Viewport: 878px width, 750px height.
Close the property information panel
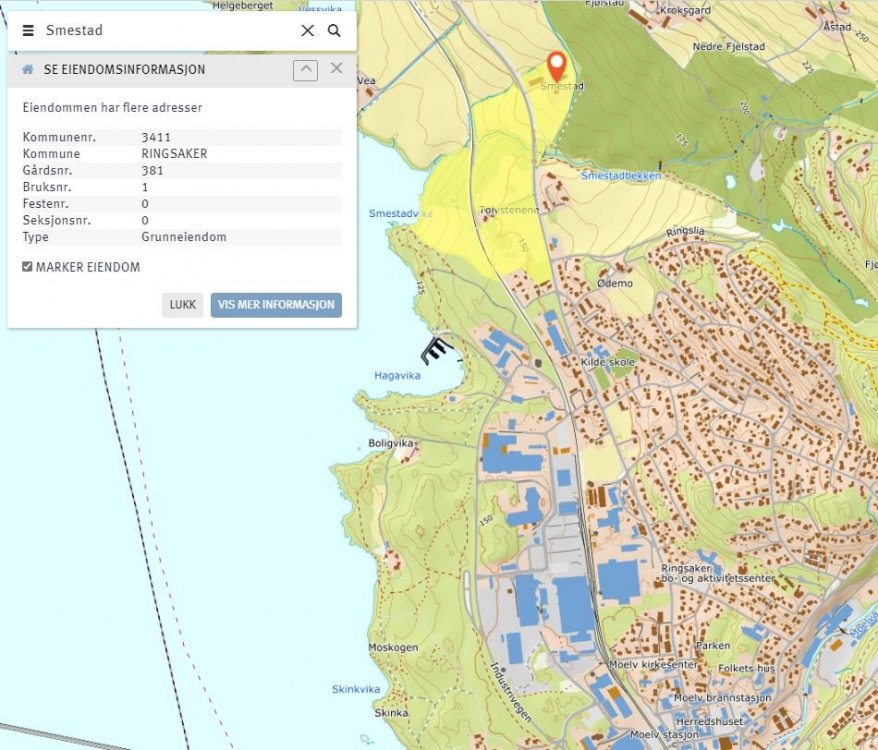[x=336, y=69]
